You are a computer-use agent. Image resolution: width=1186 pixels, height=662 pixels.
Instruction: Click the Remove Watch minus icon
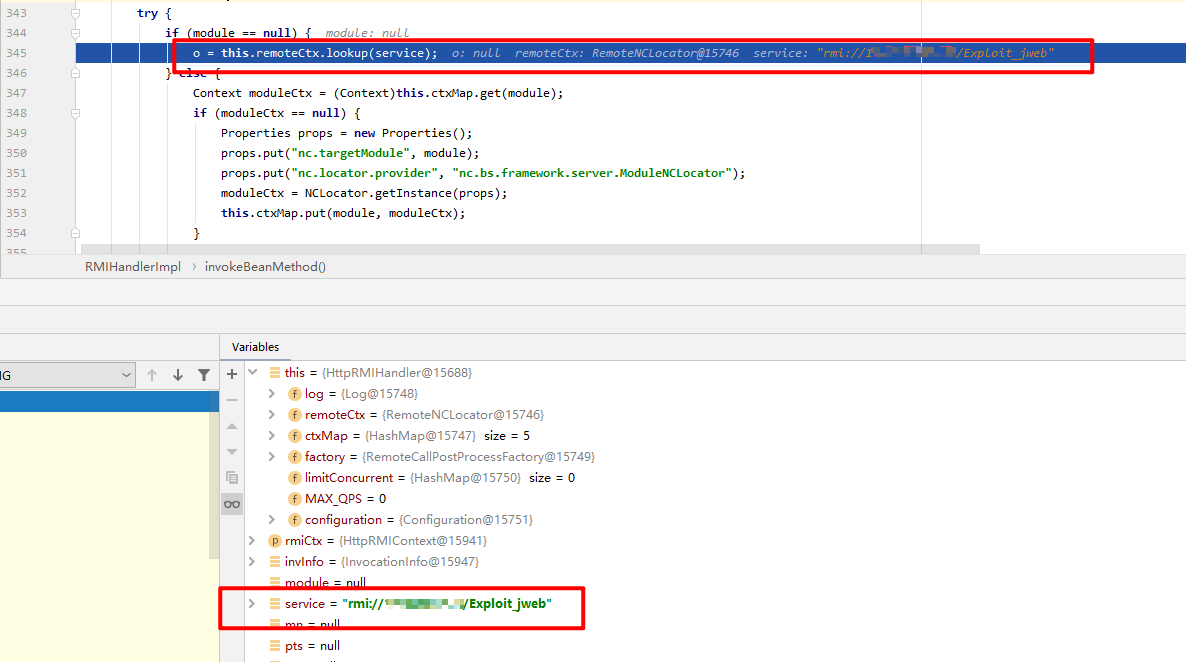coord(232,400)
